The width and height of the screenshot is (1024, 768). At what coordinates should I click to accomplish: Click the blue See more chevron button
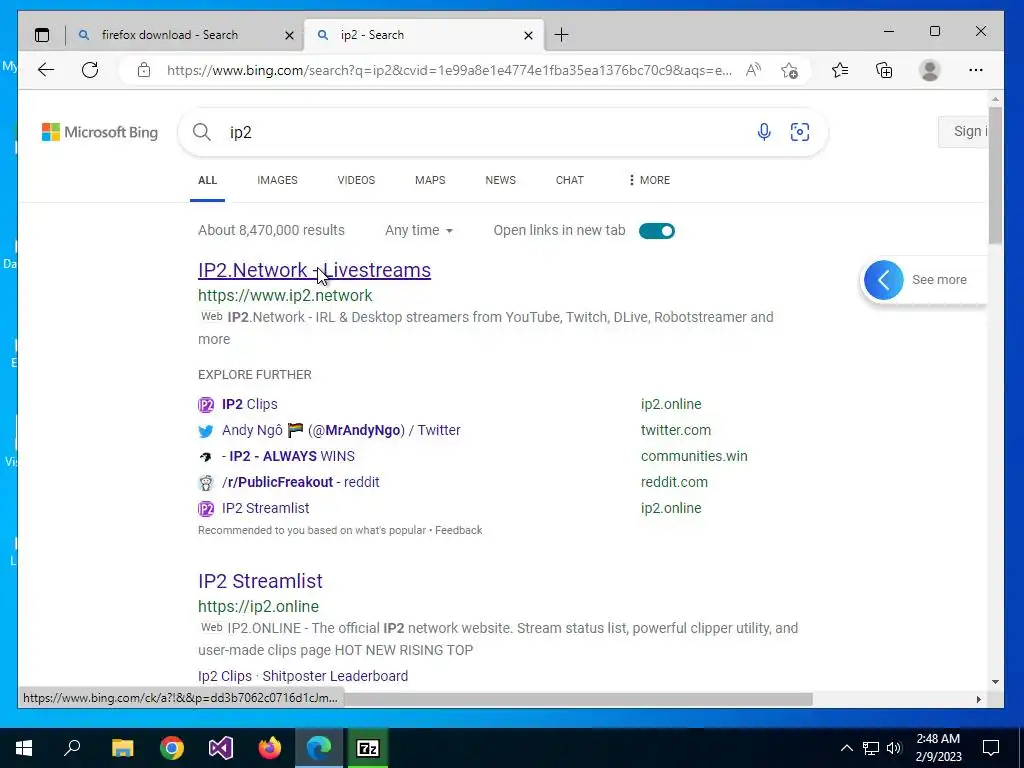click(x=884, y=280)
